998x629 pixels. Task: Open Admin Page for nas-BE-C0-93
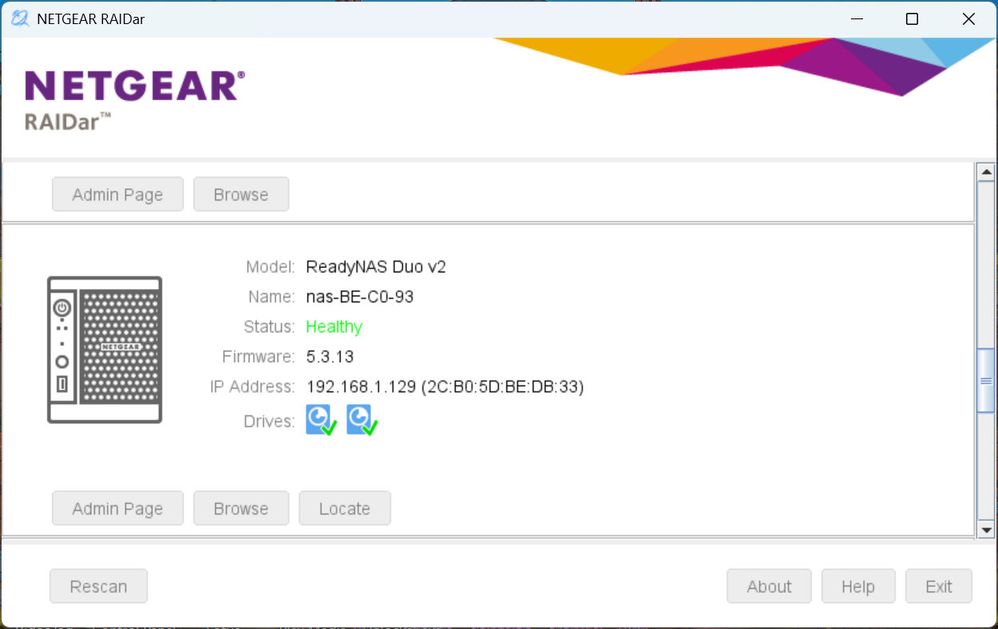click(x=118, y=508)
